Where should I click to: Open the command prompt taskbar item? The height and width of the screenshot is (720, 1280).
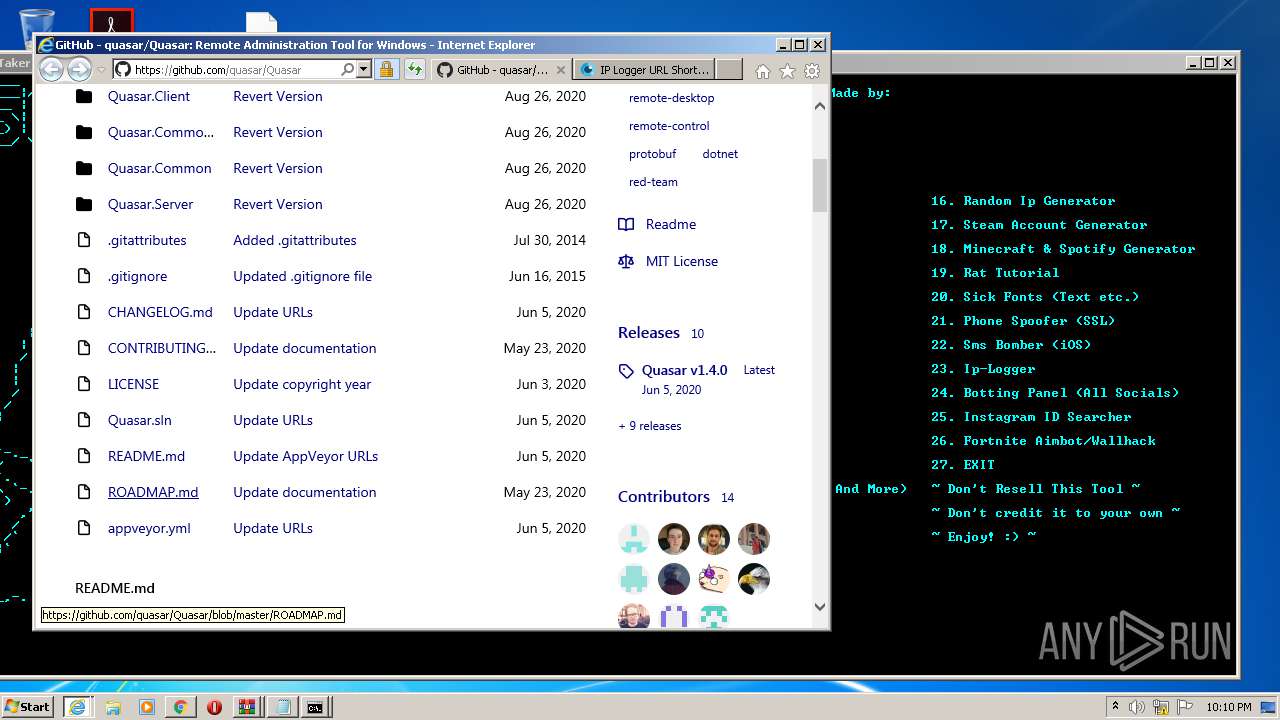tap(315, 707)
